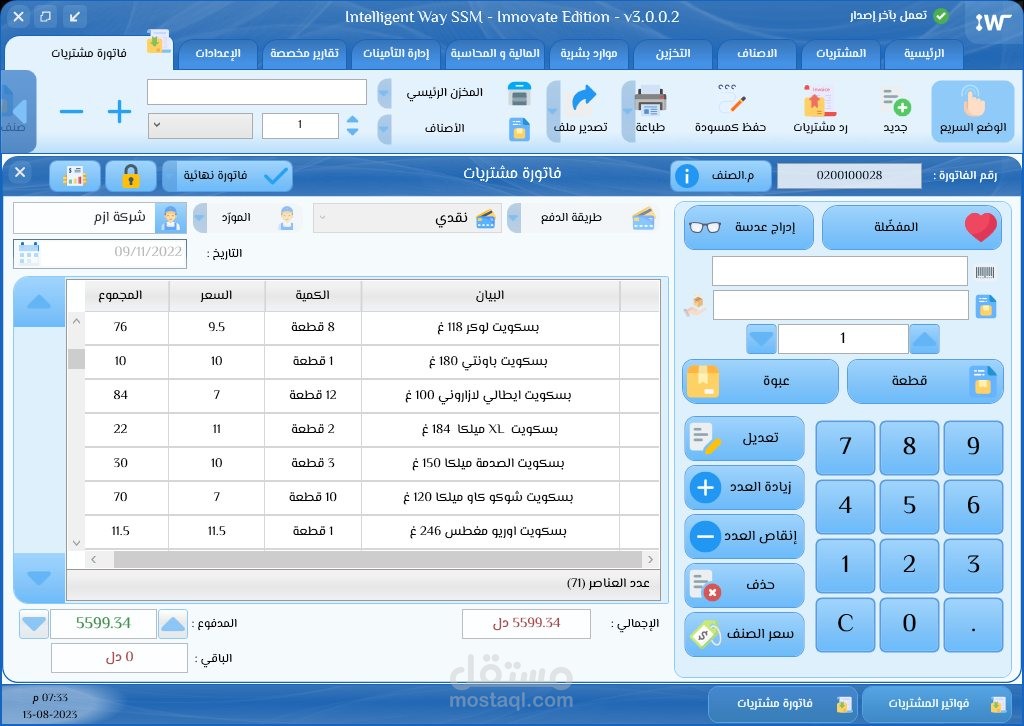Click the main warehouse icon

(519, 94)
